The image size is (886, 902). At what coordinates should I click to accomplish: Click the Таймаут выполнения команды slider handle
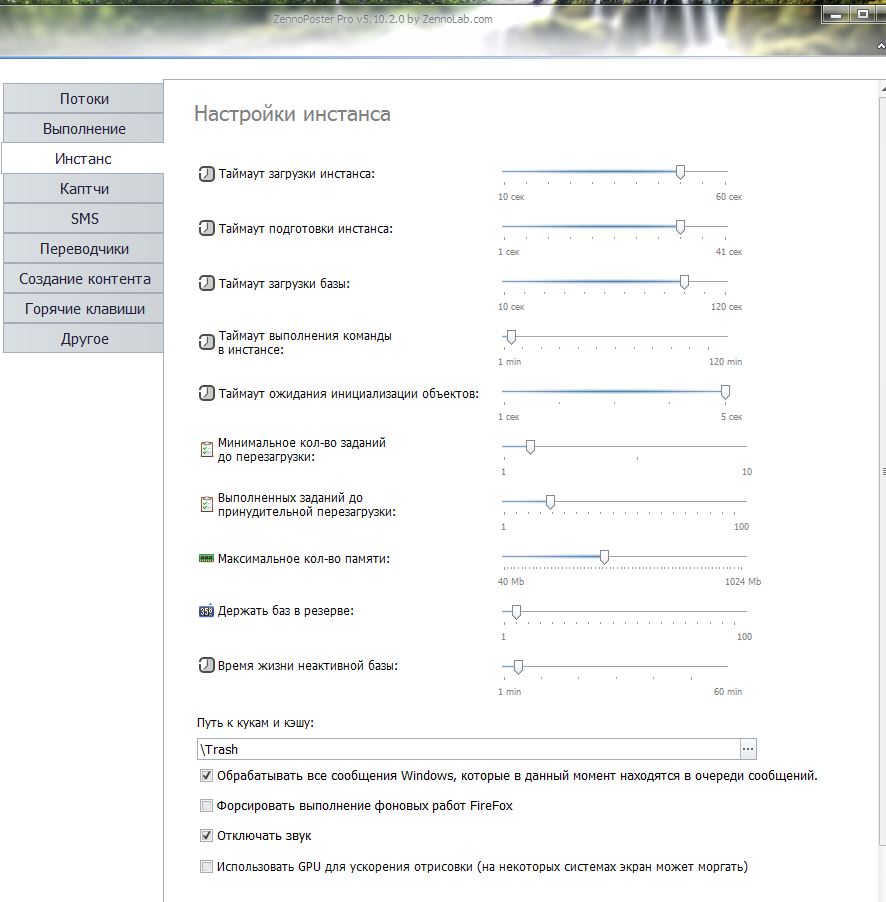(x=511, y=337)
